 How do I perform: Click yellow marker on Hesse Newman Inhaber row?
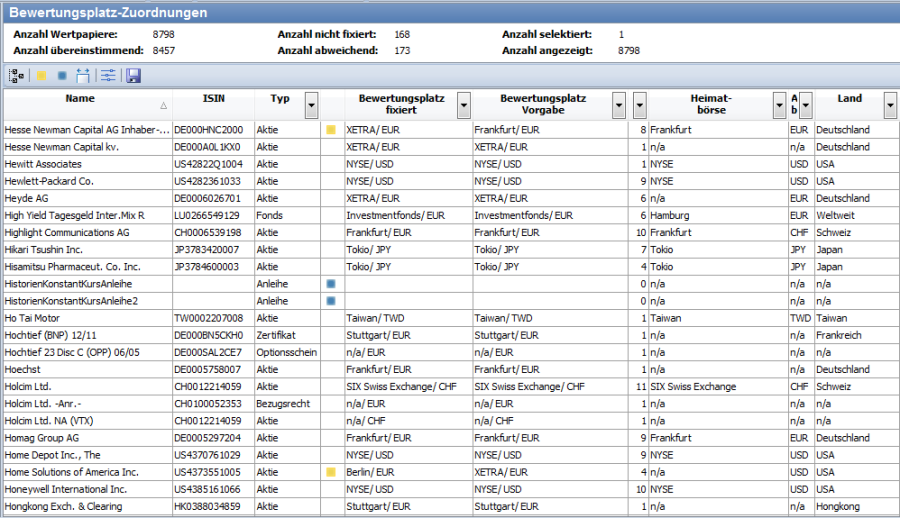tap(330, 130)
